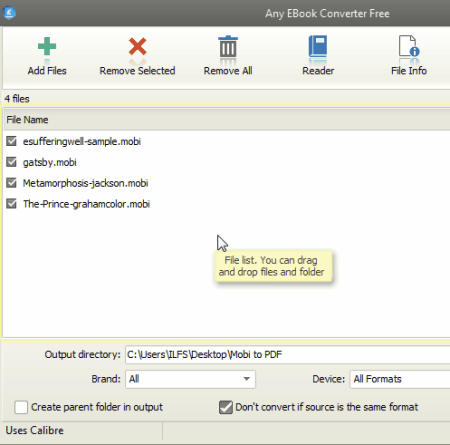The width and height of the screenshot is (450, 445).
Task: Open the File Info document icon
Action: coord(409,46)
